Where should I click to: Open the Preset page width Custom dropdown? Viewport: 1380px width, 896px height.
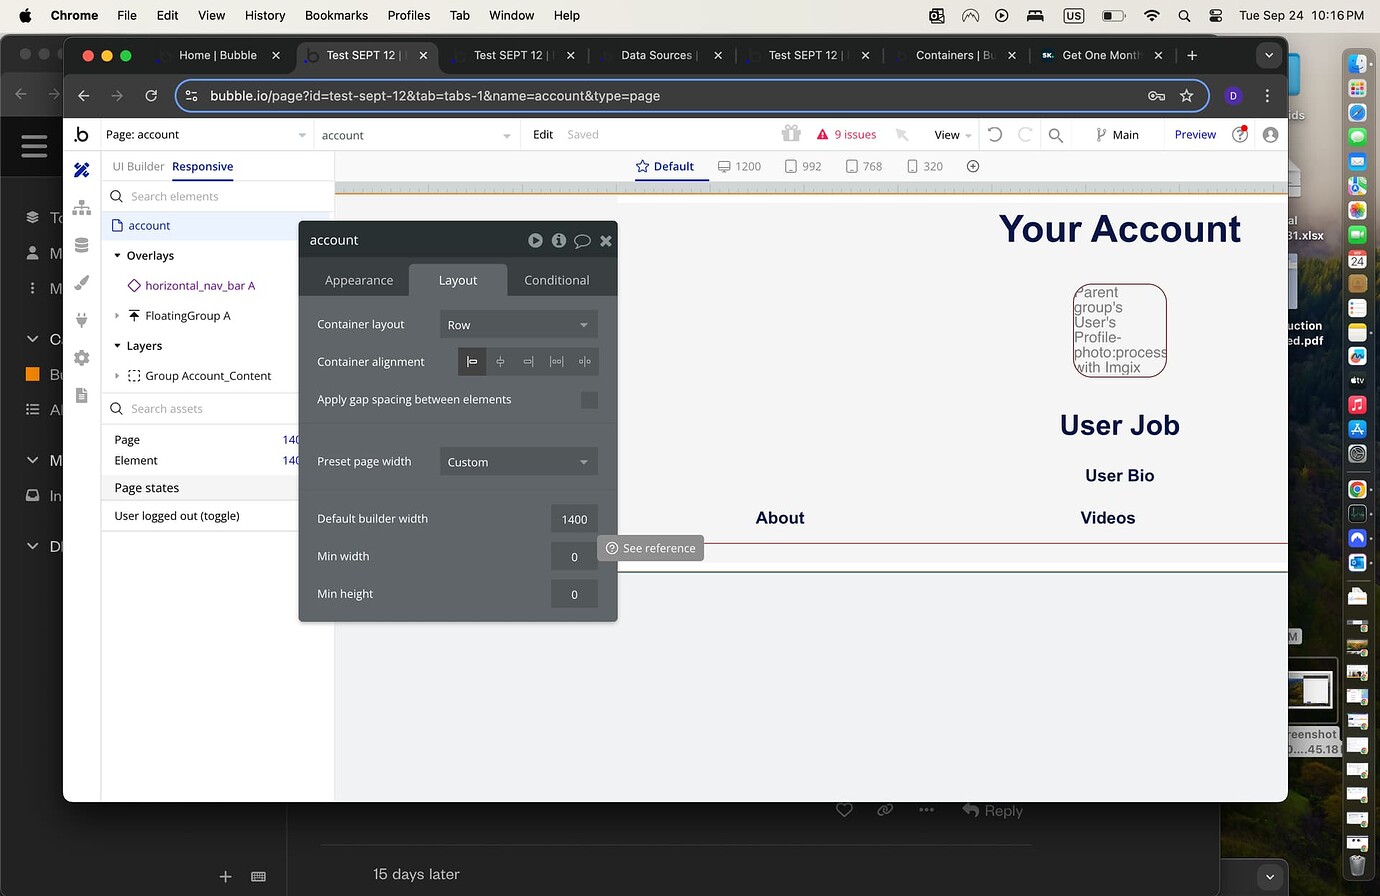(x=517, y=461)
